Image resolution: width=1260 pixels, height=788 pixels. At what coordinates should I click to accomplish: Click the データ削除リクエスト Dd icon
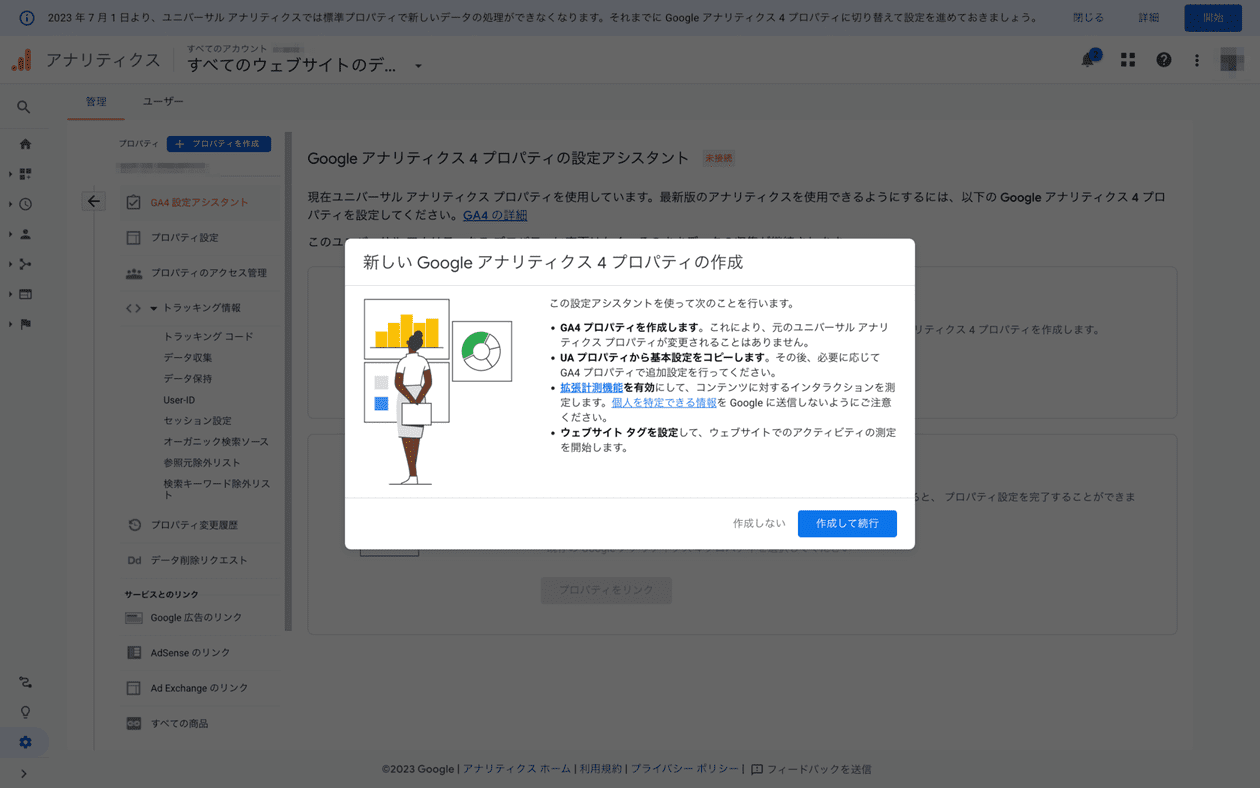[134, 560]
